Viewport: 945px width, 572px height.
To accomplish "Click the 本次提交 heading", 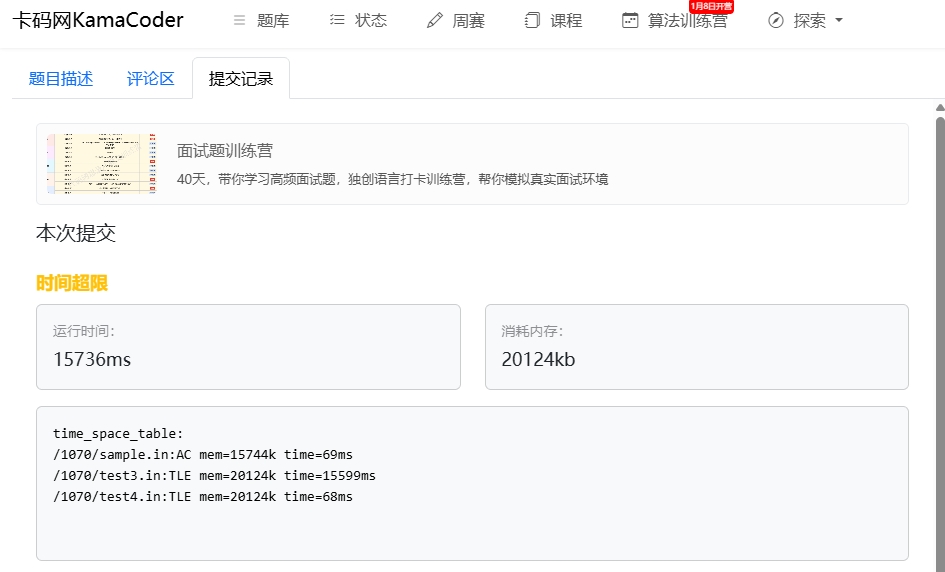I will (76, 233).
